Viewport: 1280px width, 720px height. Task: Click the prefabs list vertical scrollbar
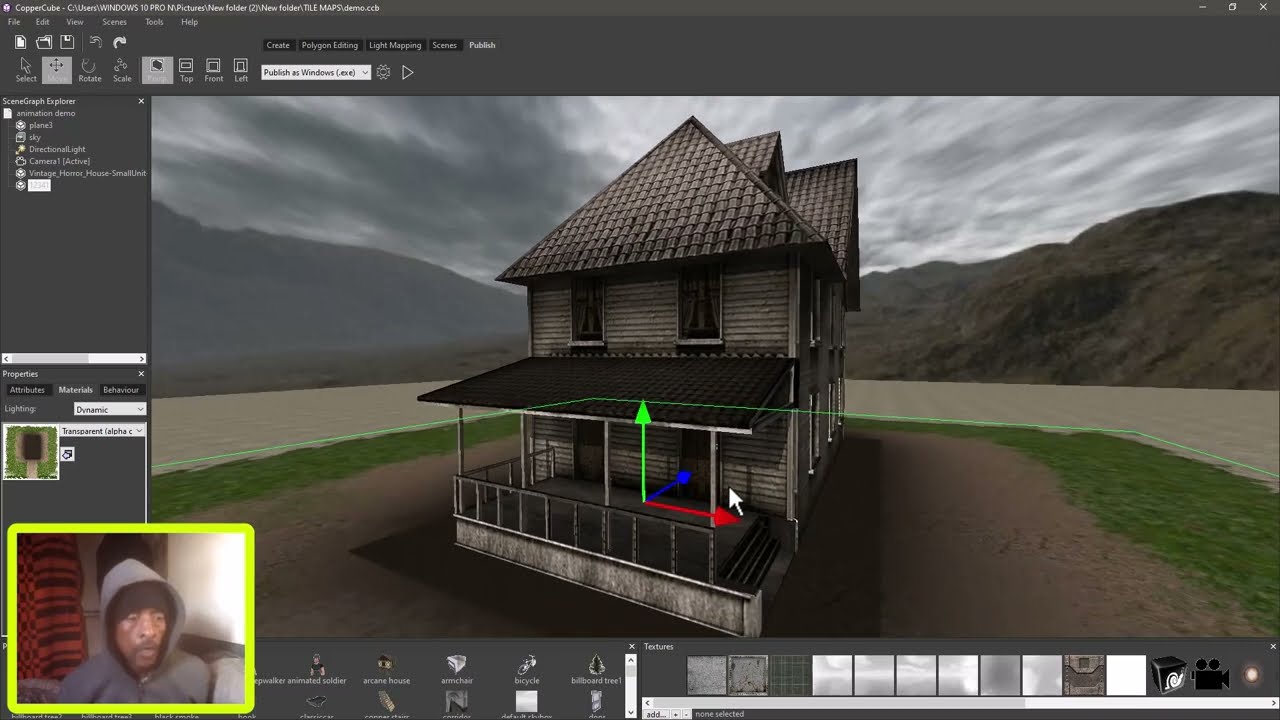[631, 685]
